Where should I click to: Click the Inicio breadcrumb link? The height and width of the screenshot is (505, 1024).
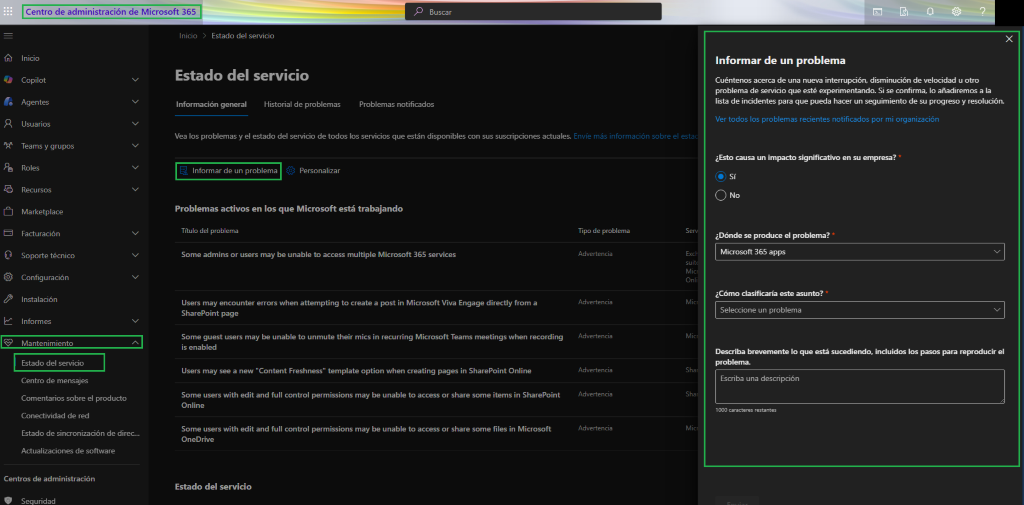pos(188,36)
